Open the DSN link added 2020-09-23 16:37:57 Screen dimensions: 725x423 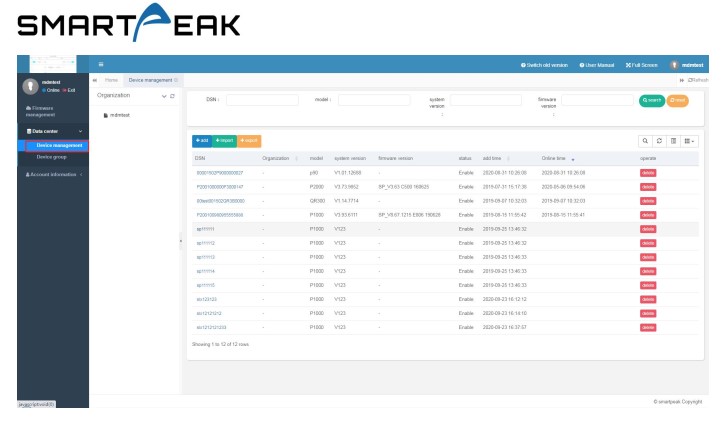211,327
